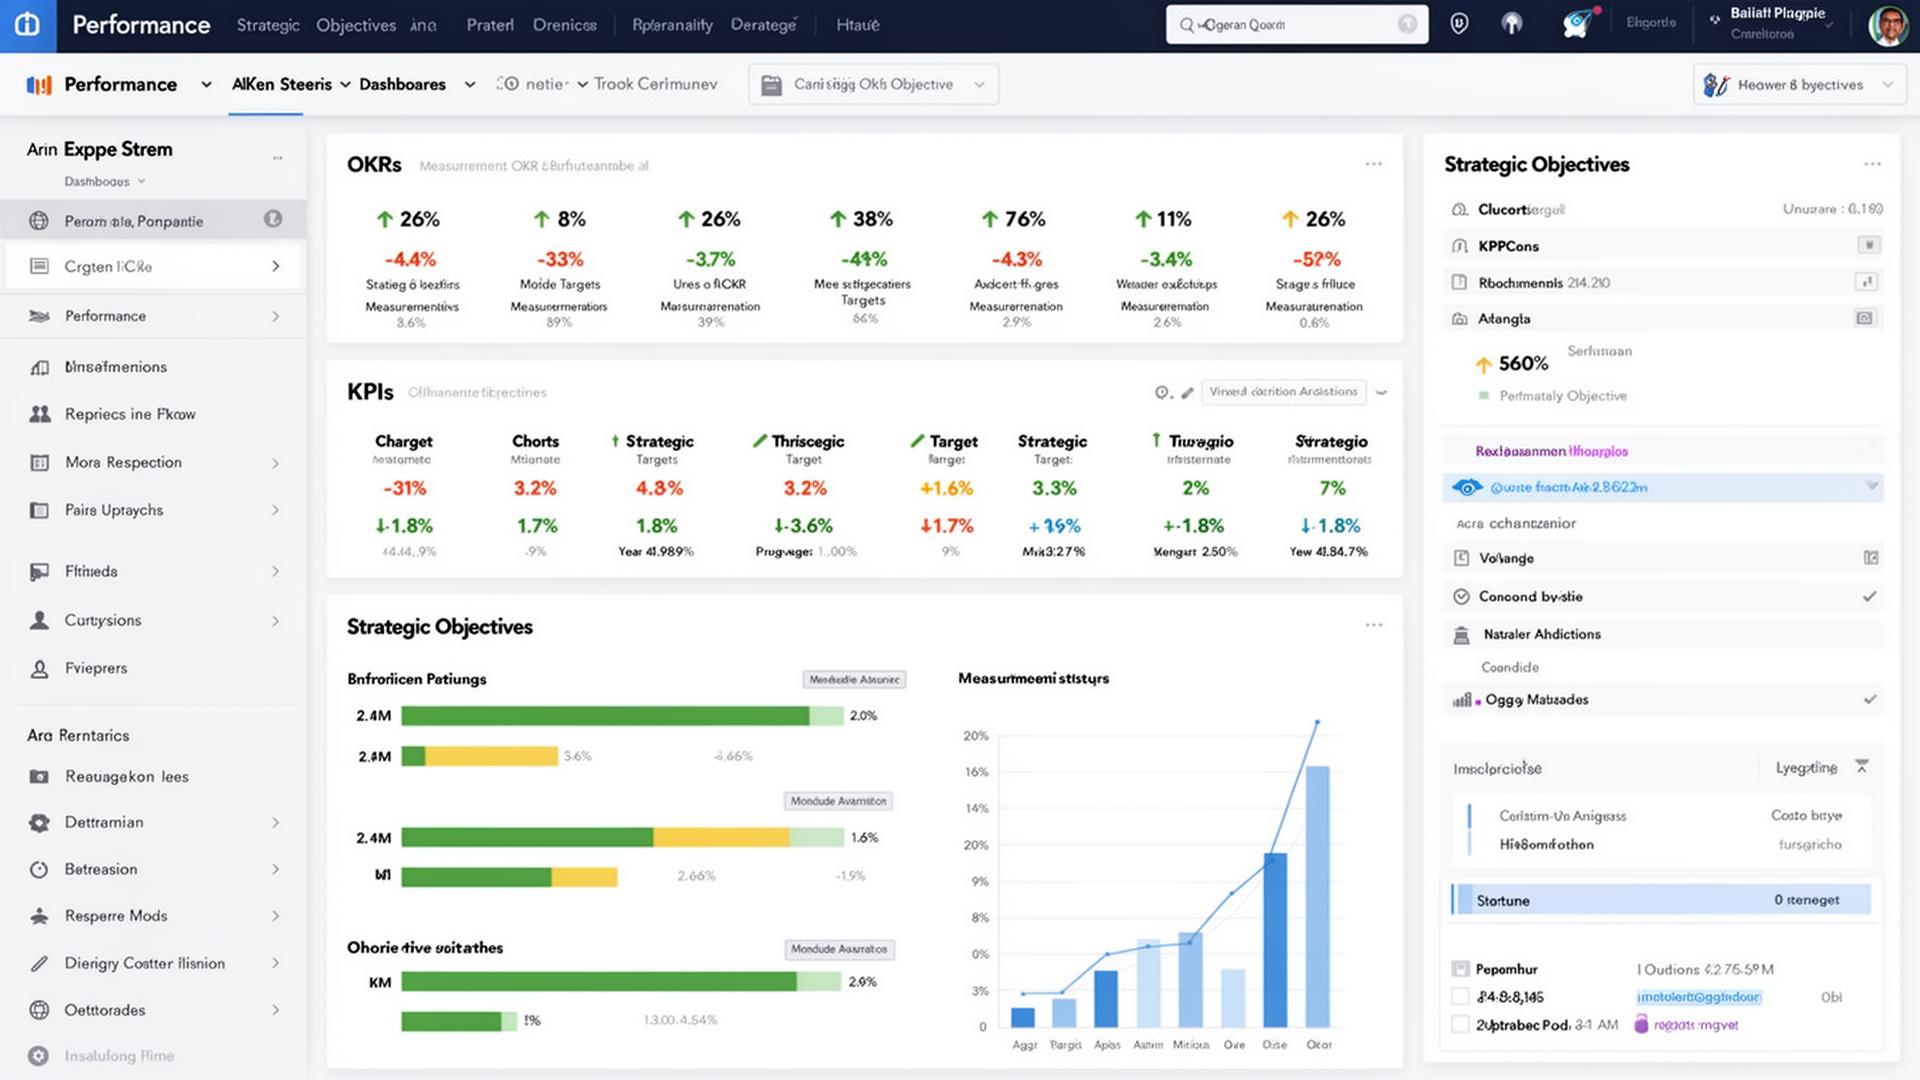Viewport: 1920px width, 1080px height.
Task: Check the Pepomhur checkbox
Action: click(x=1460, y=969)
